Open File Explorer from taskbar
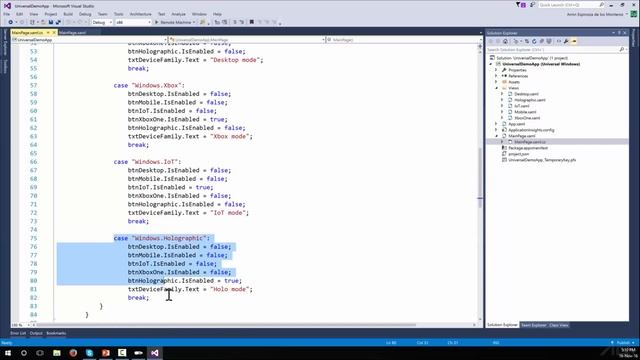640x360 pixels. 57,353
